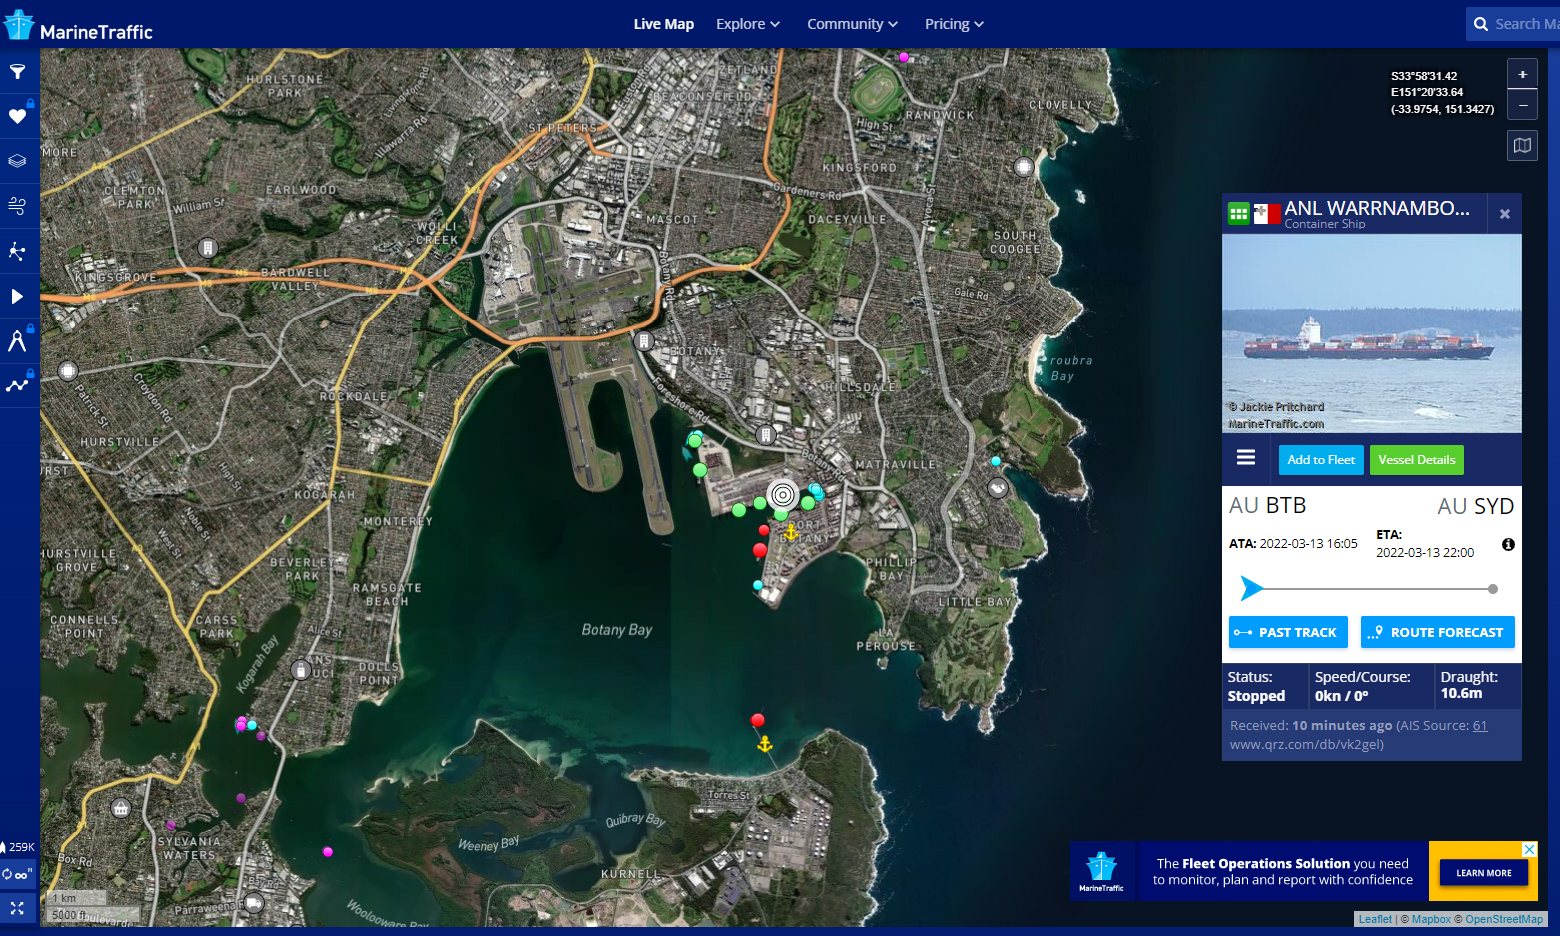Open the OpenStreetMap attribution link
1560x936 pixels.
point(1504,919)
